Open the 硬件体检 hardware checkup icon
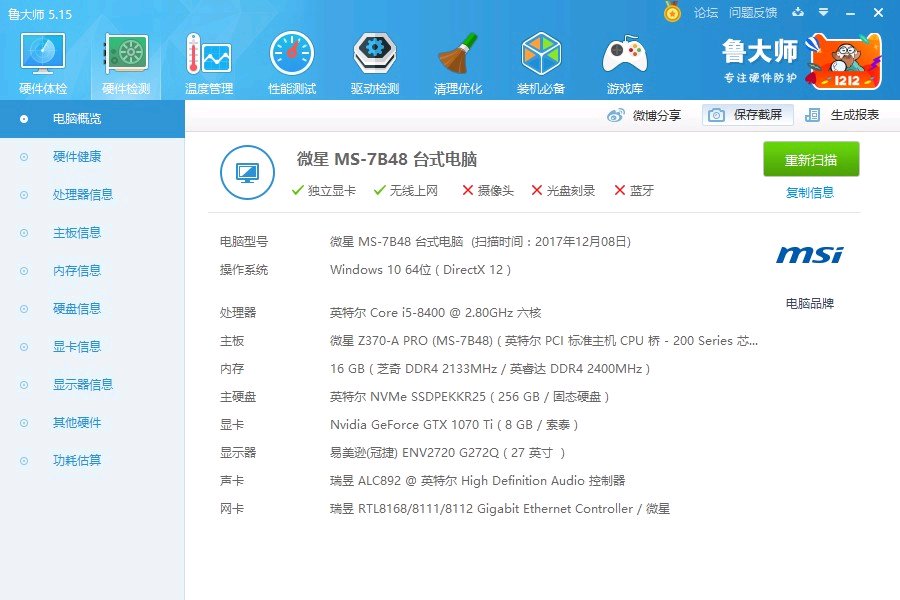This screenshot has width=900, height=600. tap(43, 63)
